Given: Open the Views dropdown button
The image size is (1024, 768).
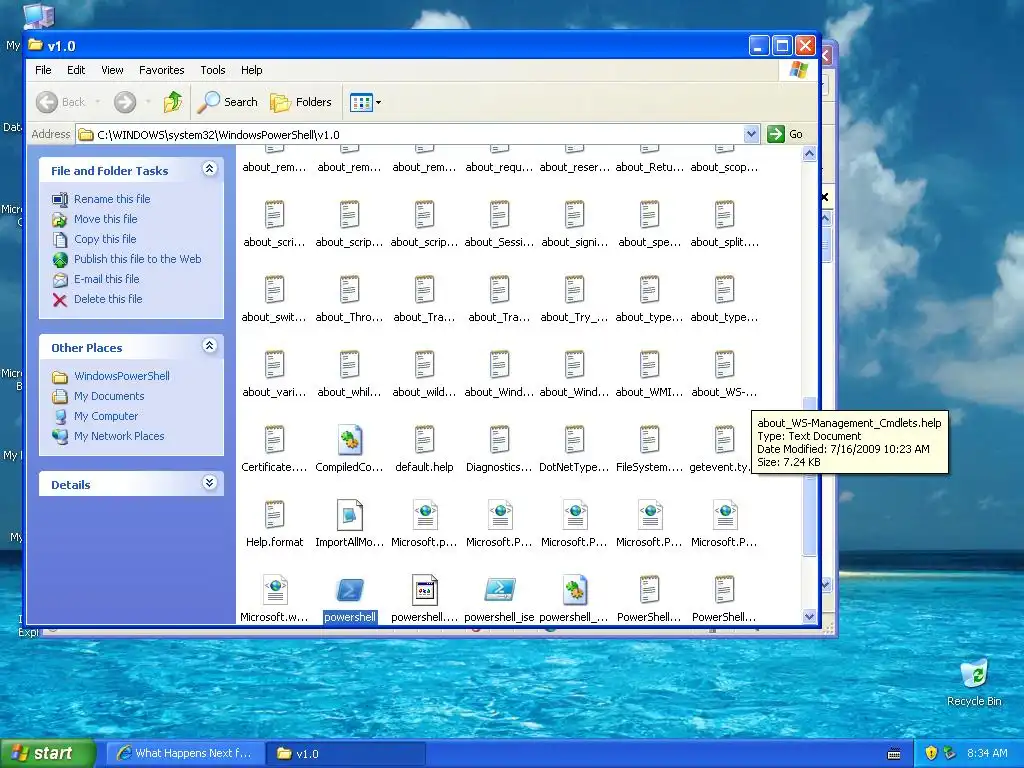Looking at the screenshot, I should (x=365, y=102).
